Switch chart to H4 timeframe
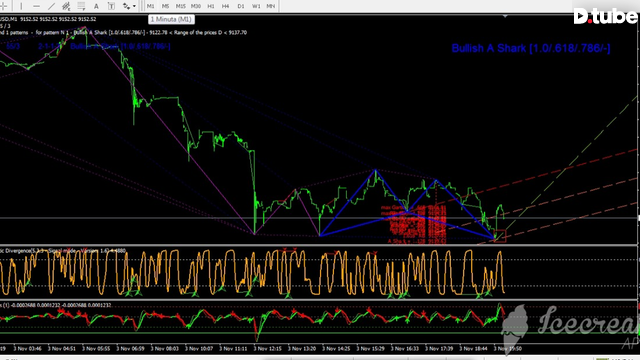The image size is (640, 360). point(225,6)
